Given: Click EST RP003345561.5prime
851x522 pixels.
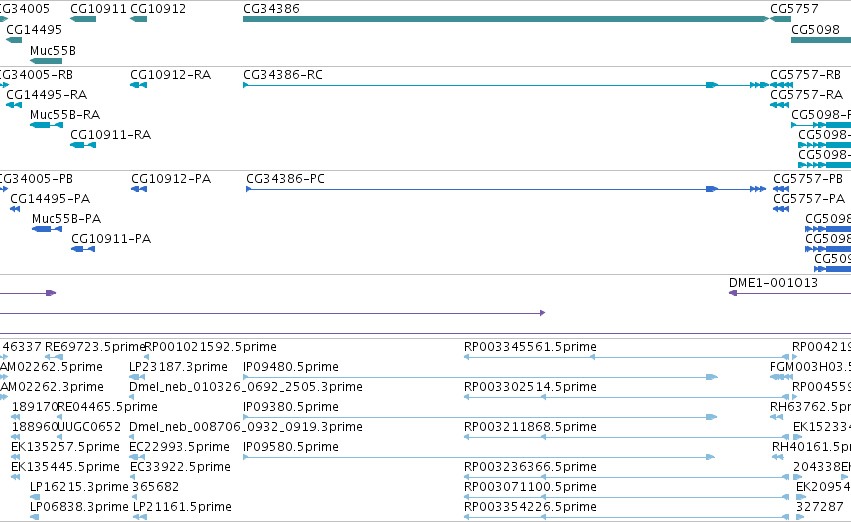Looking at the screenshot, I should (530, 347).
